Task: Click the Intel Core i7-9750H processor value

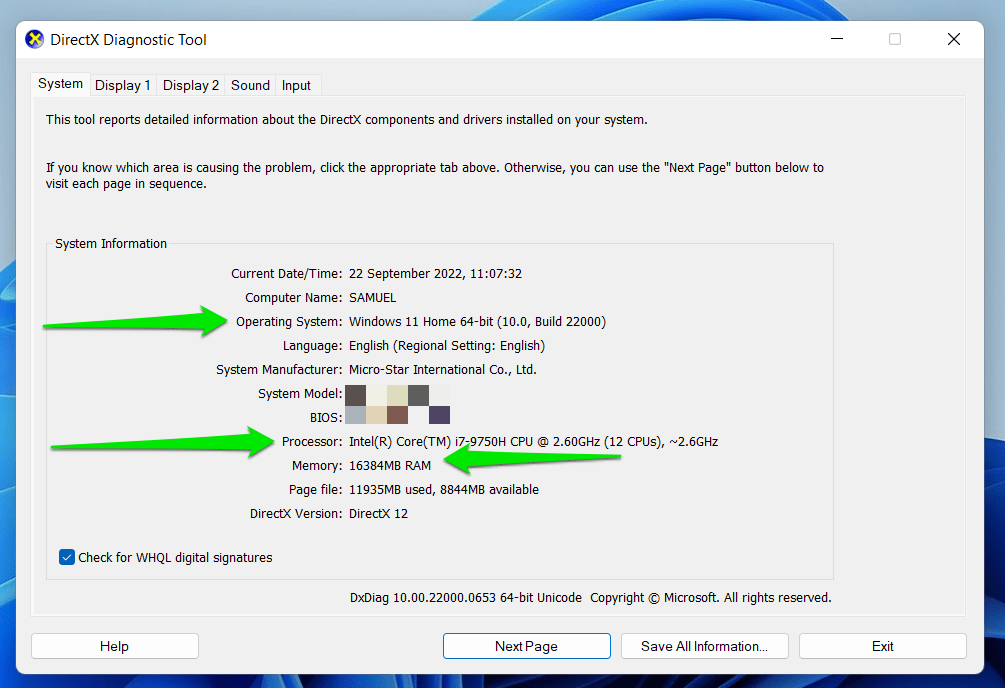Action: point(533,442)
